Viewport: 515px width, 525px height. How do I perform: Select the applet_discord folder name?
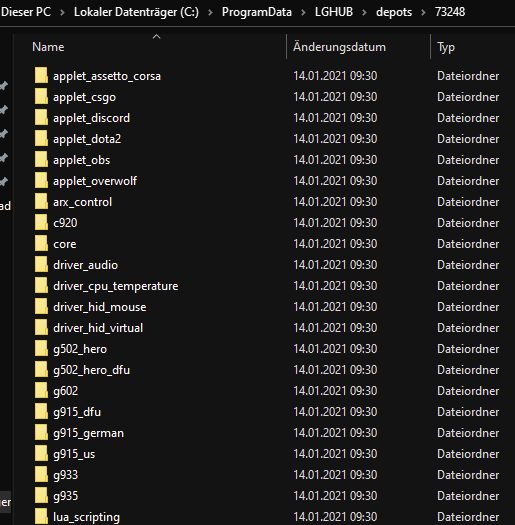click(91, 118)
